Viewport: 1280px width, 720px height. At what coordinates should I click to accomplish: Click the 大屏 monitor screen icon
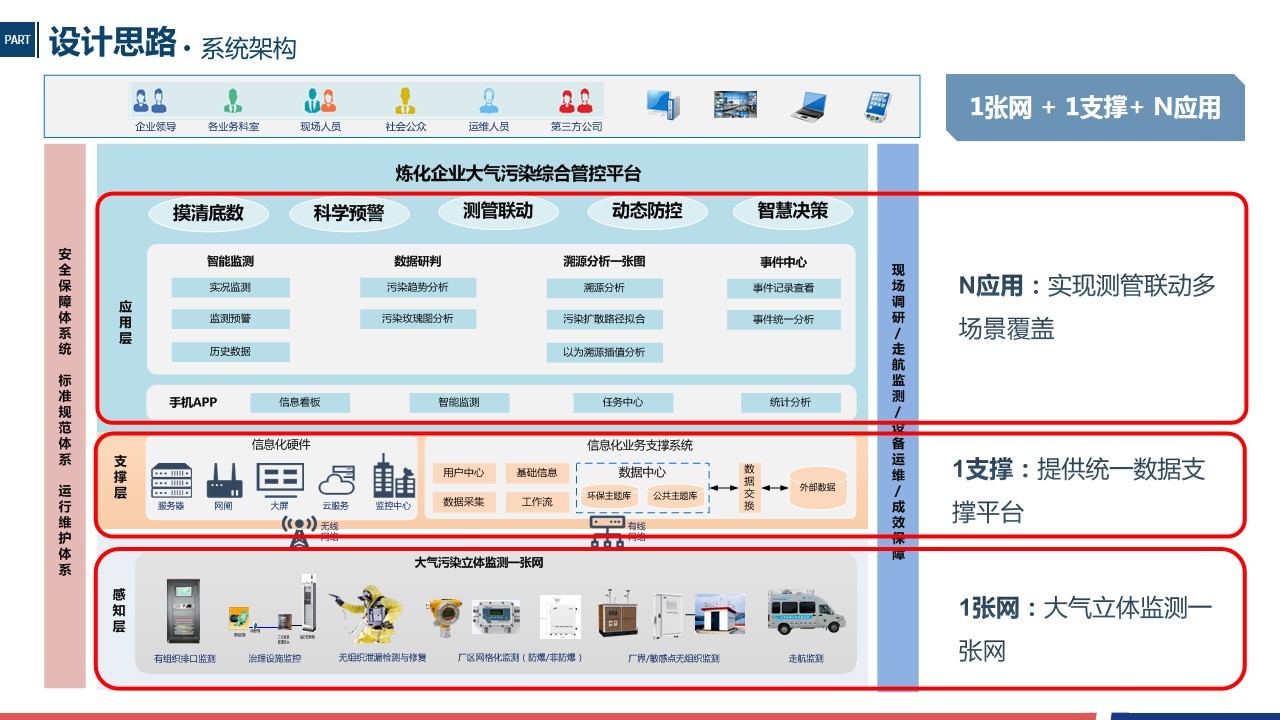[280, 480]
